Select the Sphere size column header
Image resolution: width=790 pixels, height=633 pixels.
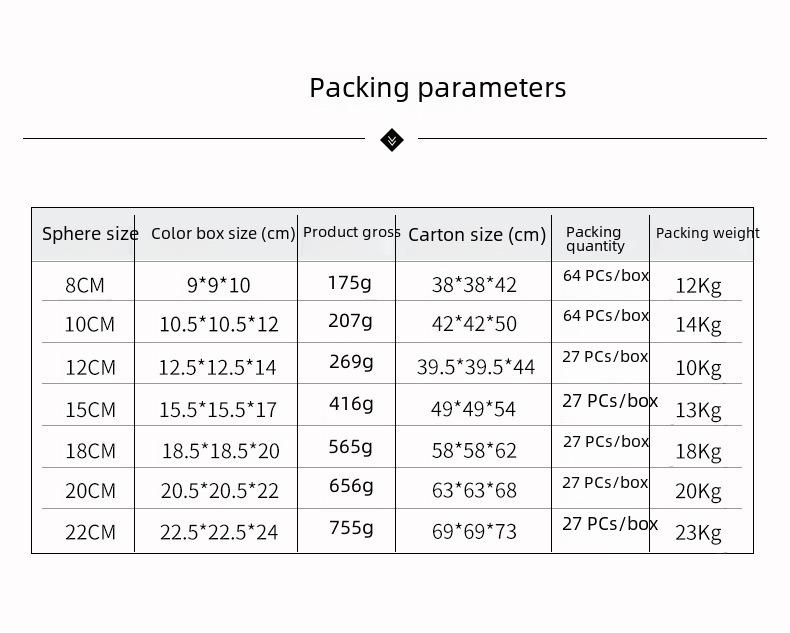pyautogui.click(x=90, y=234)
